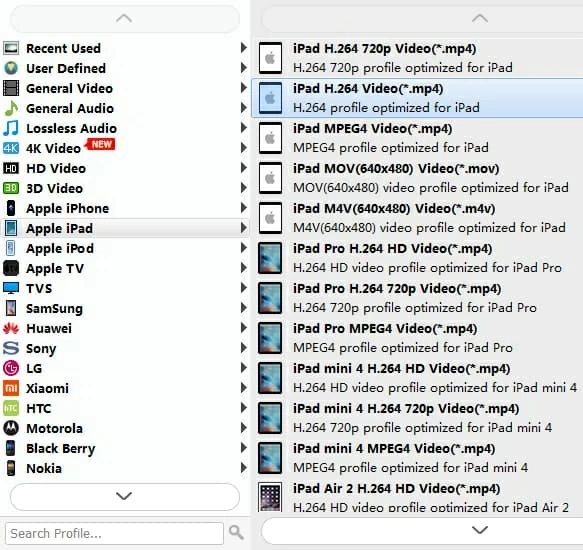Click the User Defined globe icon
The width and height of the screenshot is (583, 550).
(11, 68)
